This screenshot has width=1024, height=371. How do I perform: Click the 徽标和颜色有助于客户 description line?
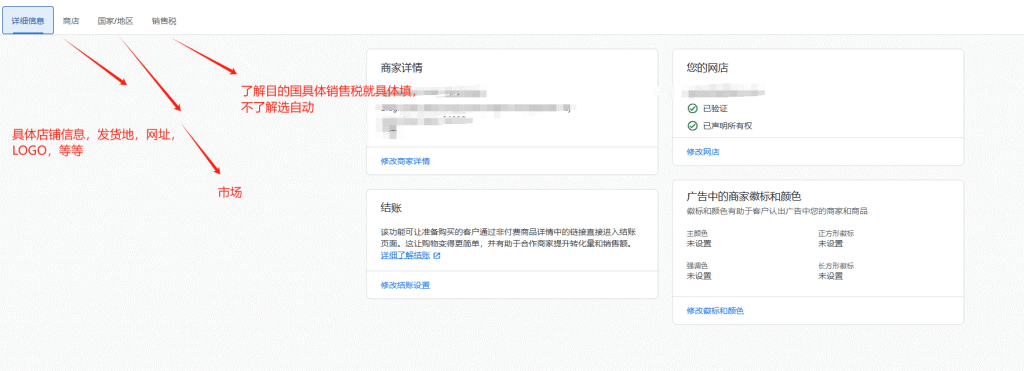(x=777, y=212)
